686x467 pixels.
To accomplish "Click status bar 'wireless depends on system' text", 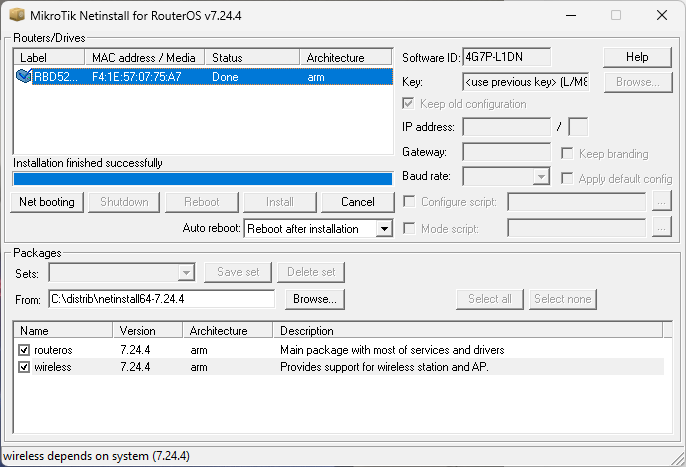I will pyautogui.click(x=96, y=456).
